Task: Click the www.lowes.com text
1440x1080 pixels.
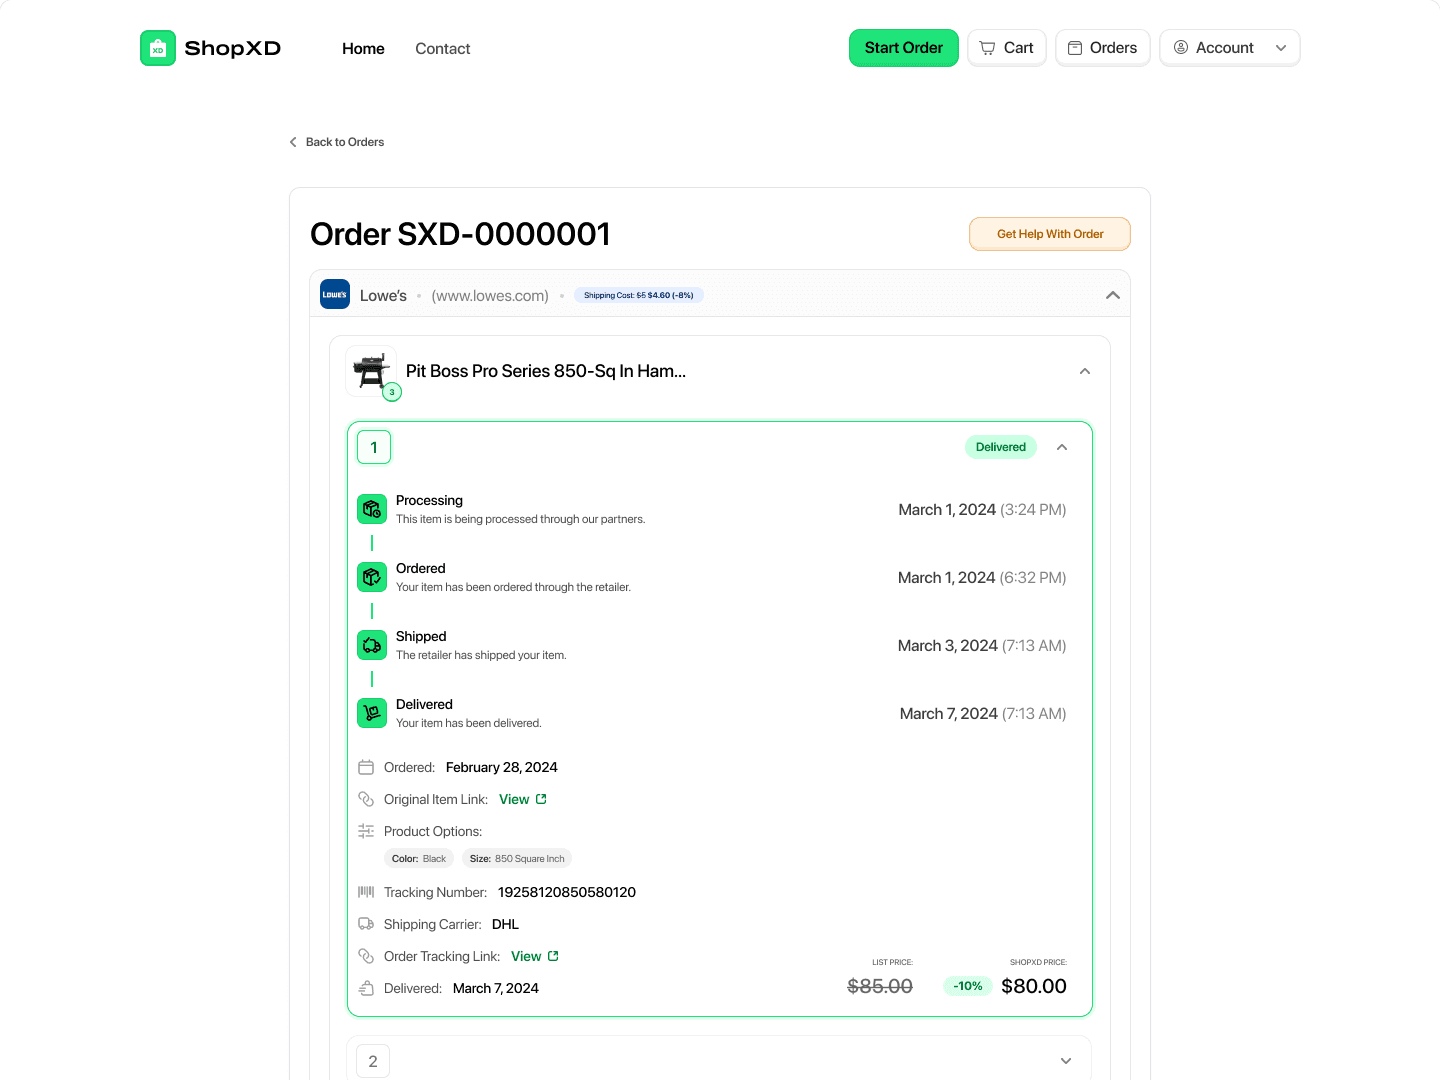Action: (x=490, y=296)
